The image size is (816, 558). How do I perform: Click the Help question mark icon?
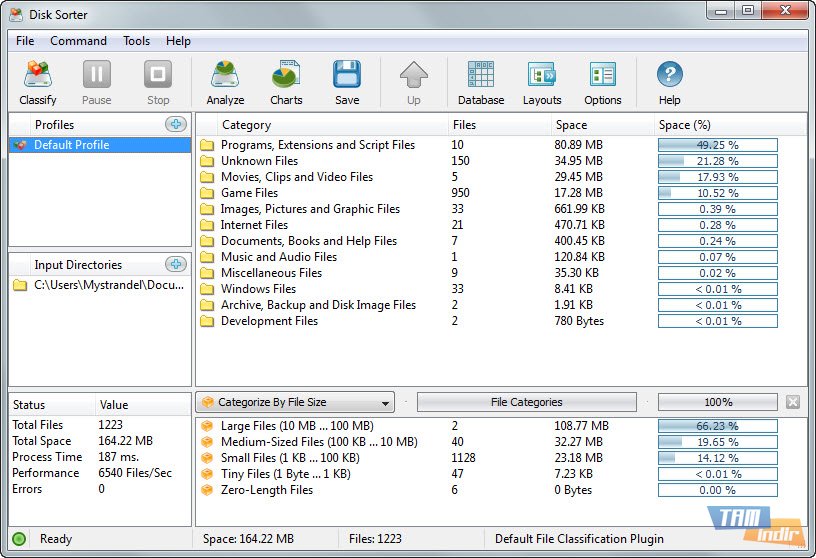[x=670, y=74]
